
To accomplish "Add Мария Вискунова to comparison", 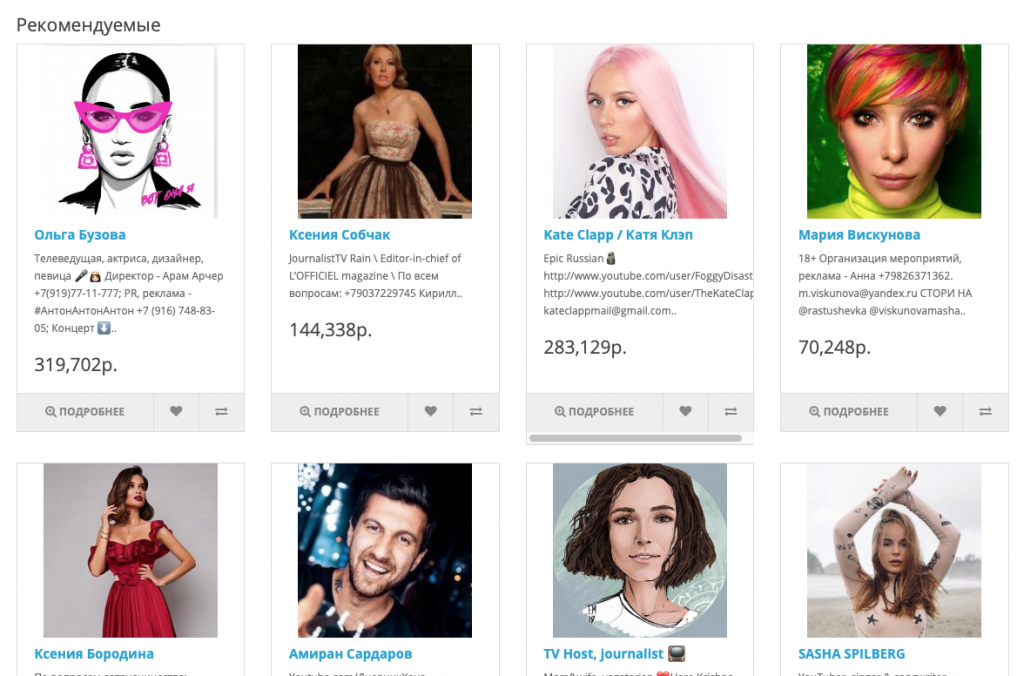I will [x=986, y=411].
